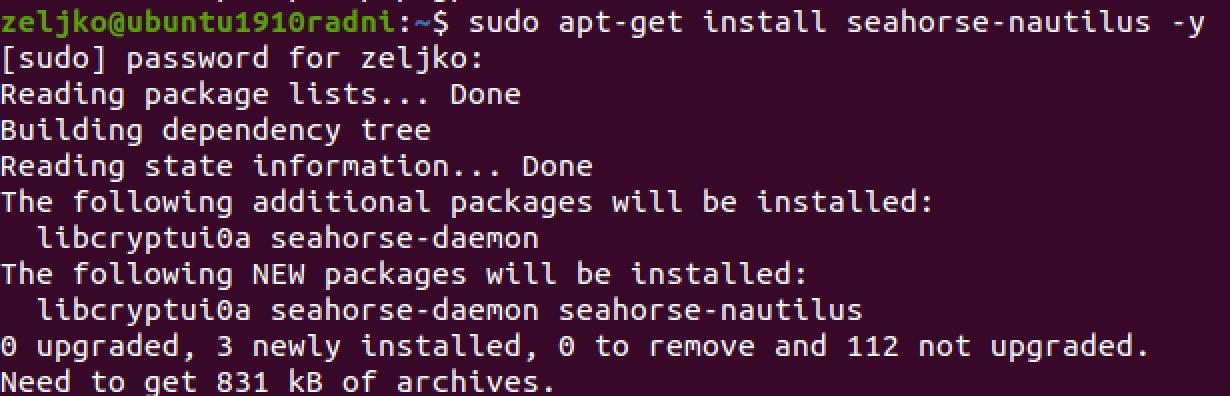Click seahorse-daemon in the NEW packages list
This screenshot has width=1230, height=396.
click(405, 310)
